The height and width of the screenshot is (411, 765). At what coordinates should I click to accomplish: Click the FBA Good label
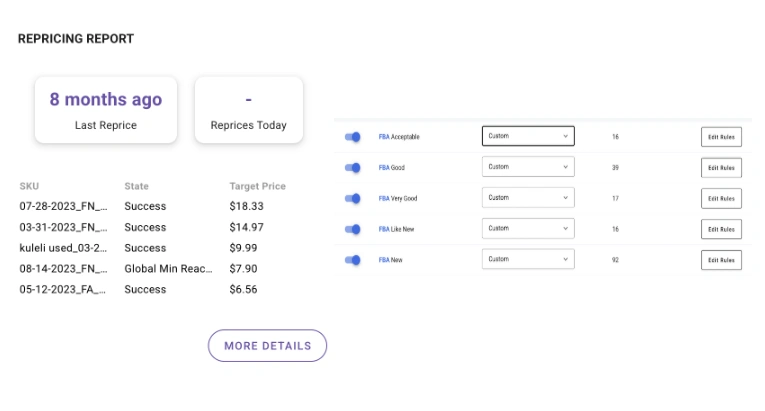click(392, 167)
